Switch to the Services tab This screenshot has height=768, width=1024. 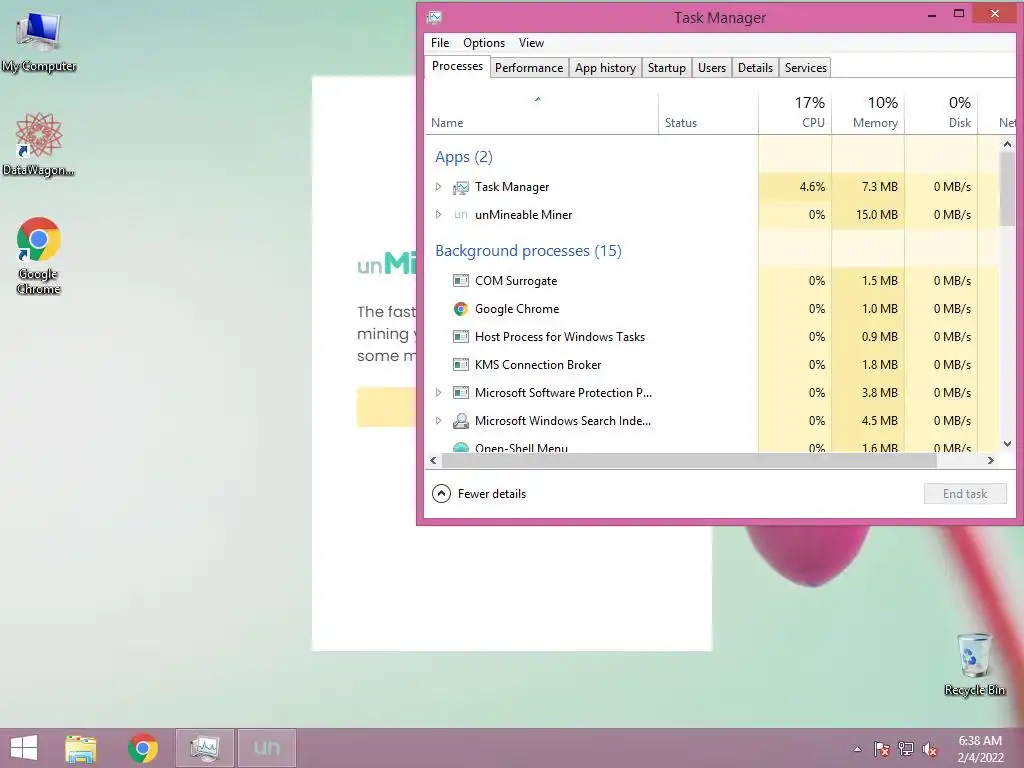(806, 67)
